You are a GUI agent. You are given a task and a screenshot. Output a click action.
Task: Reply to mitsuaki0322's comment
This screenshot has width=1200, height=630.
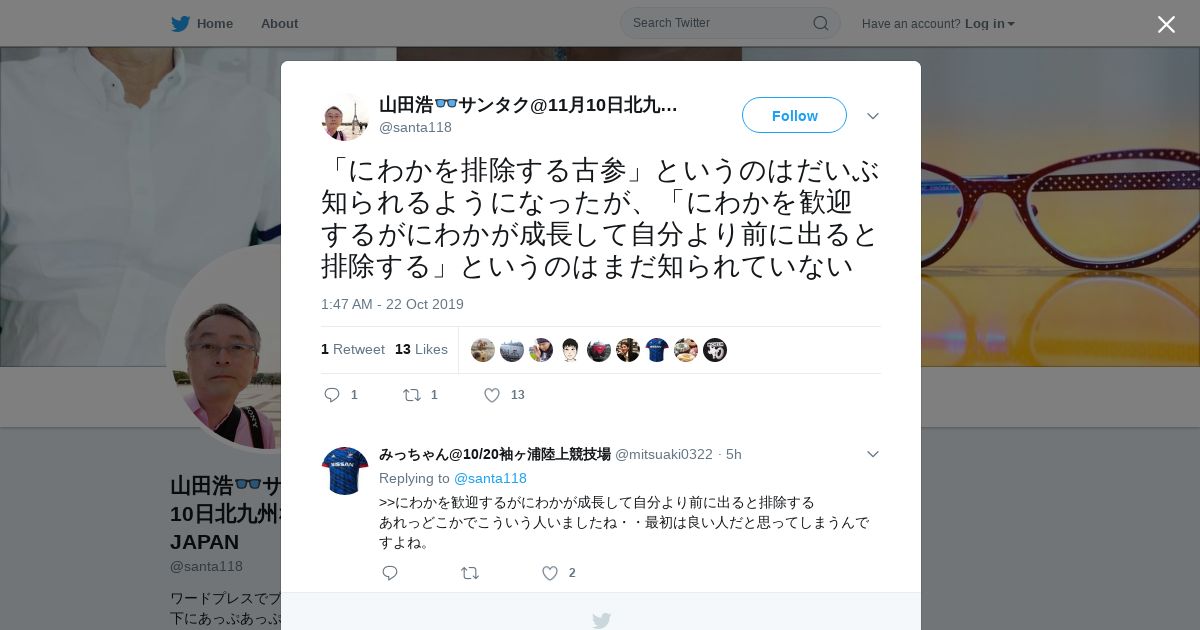pyautogui.click(x=390, y=573)
